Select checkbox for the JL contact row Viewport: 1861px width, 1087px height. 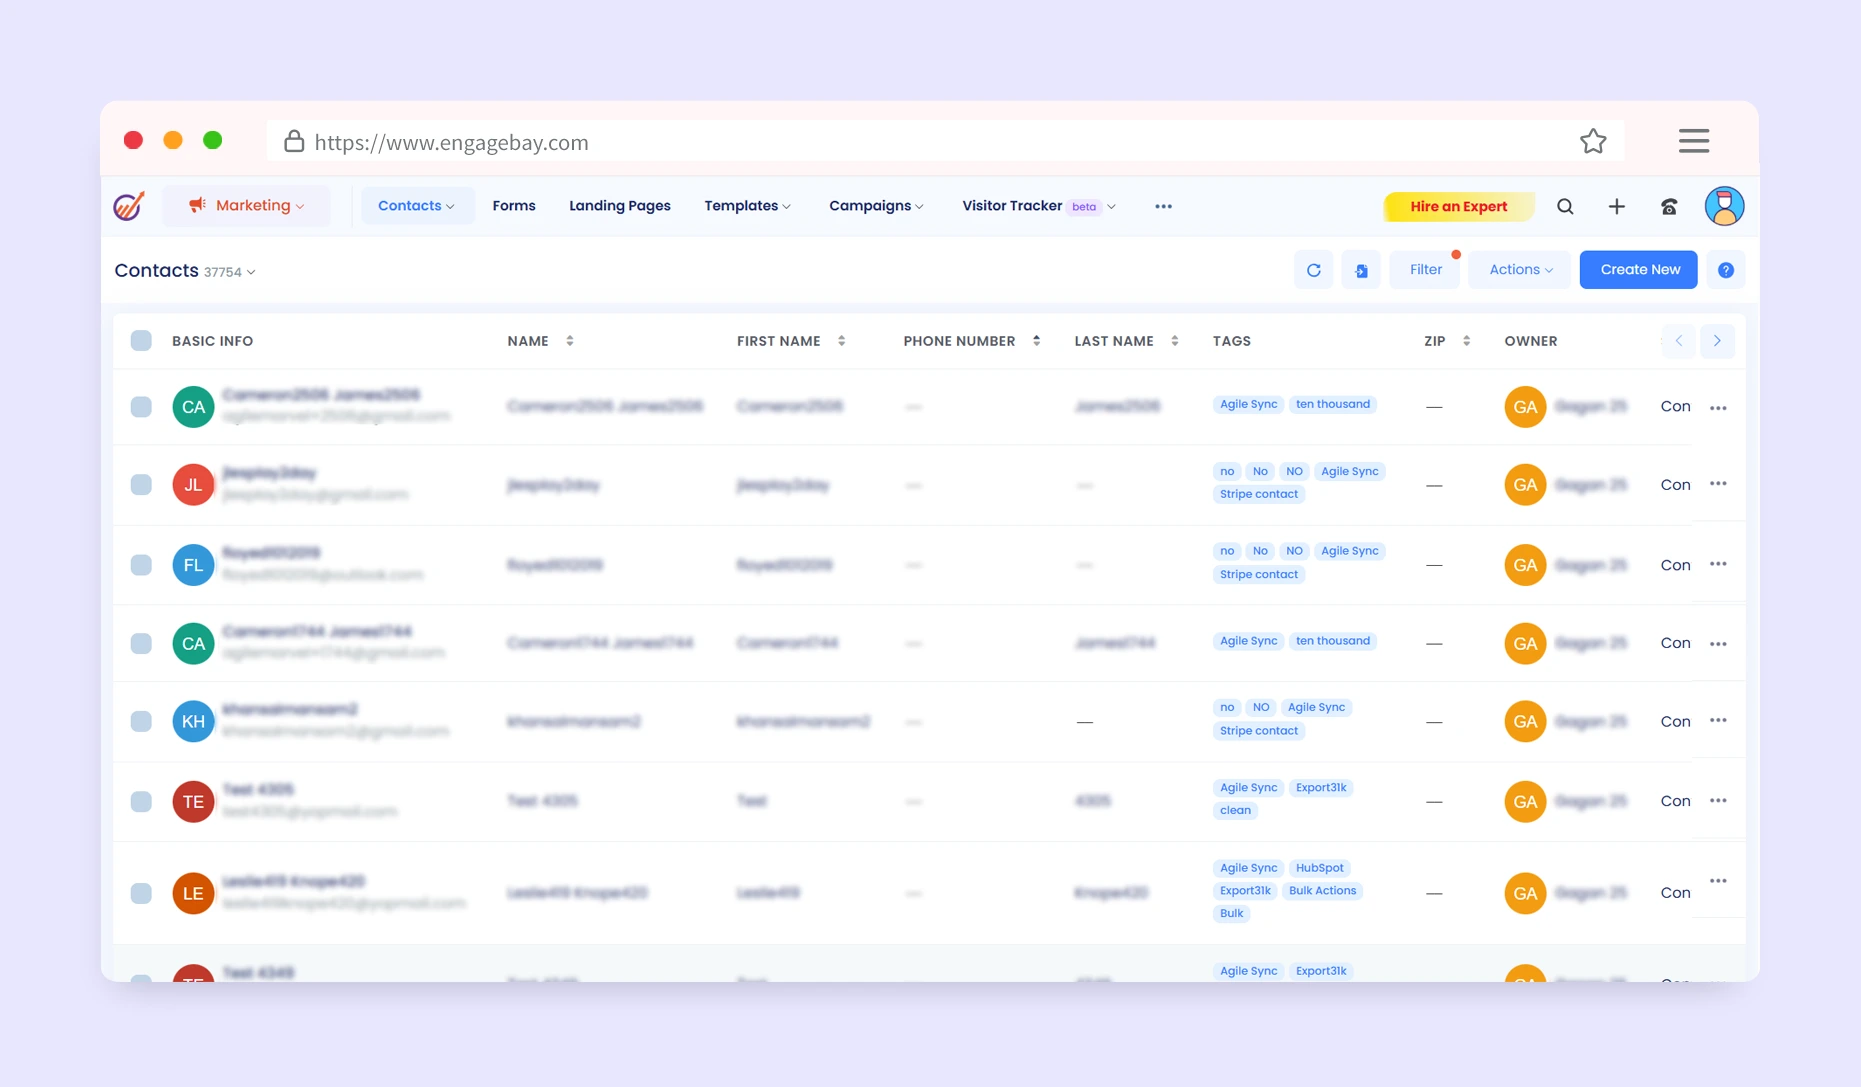coord(141,485)
